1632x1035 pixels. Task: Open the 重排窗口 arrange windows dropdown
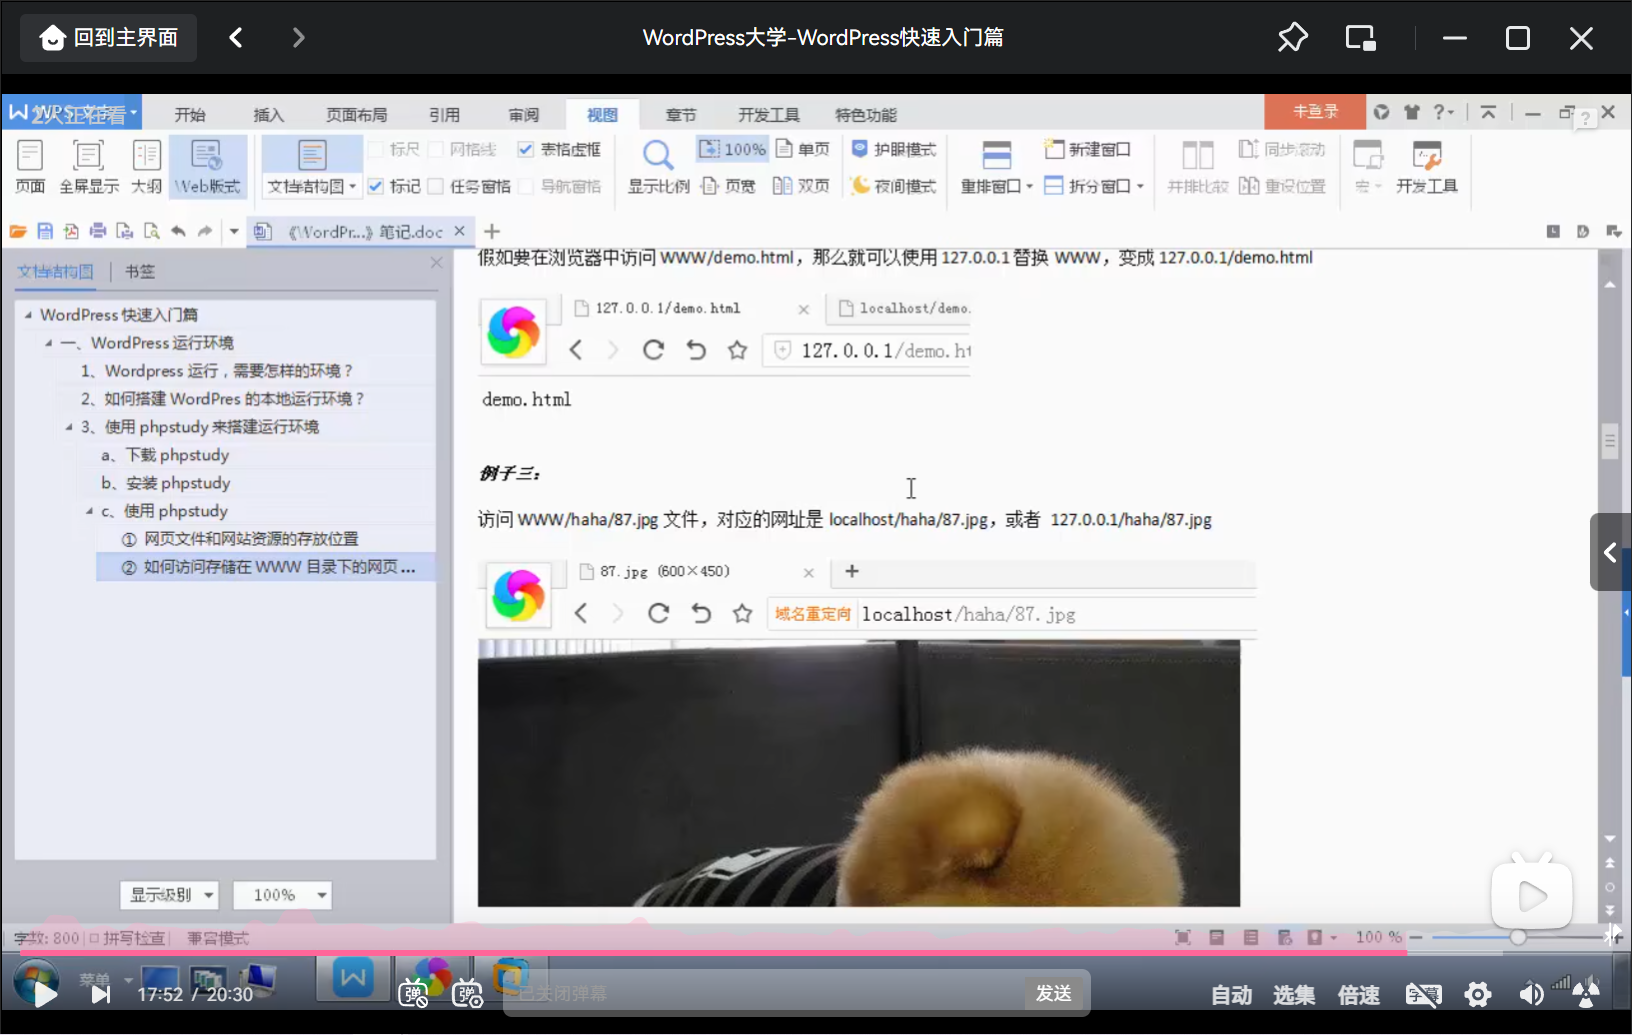click(997, 186)
